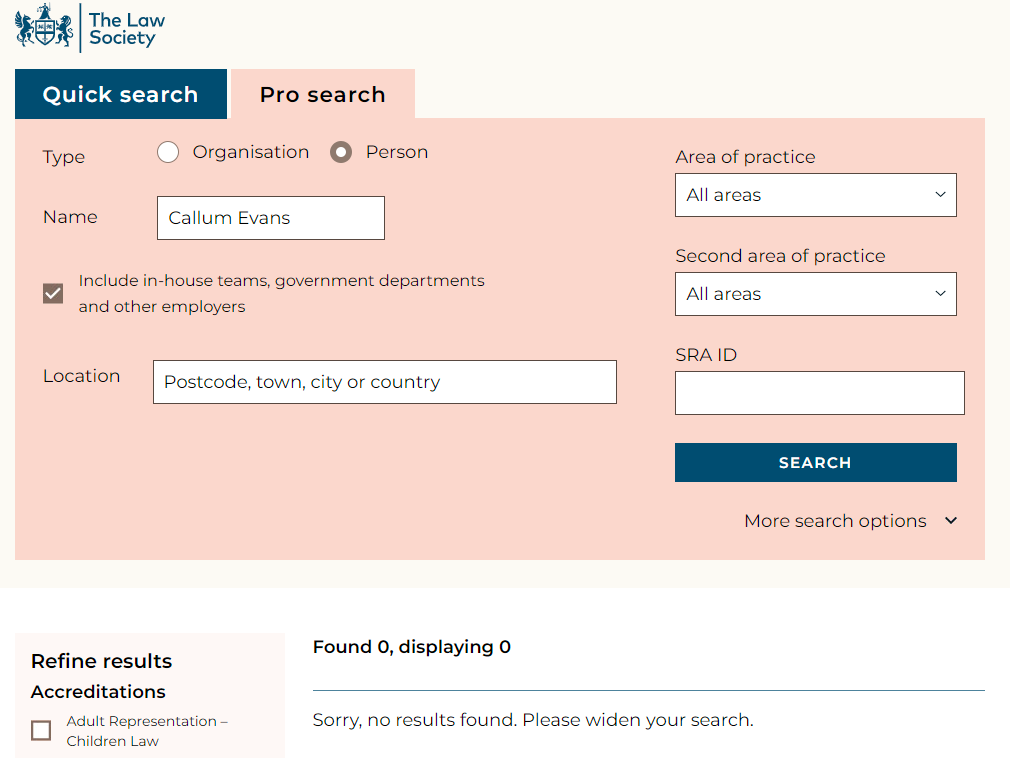This screenshot has height=758, width=1010.
Task: Click the SEARCH button
Action: pyautogui.click(x=815, y=462)
